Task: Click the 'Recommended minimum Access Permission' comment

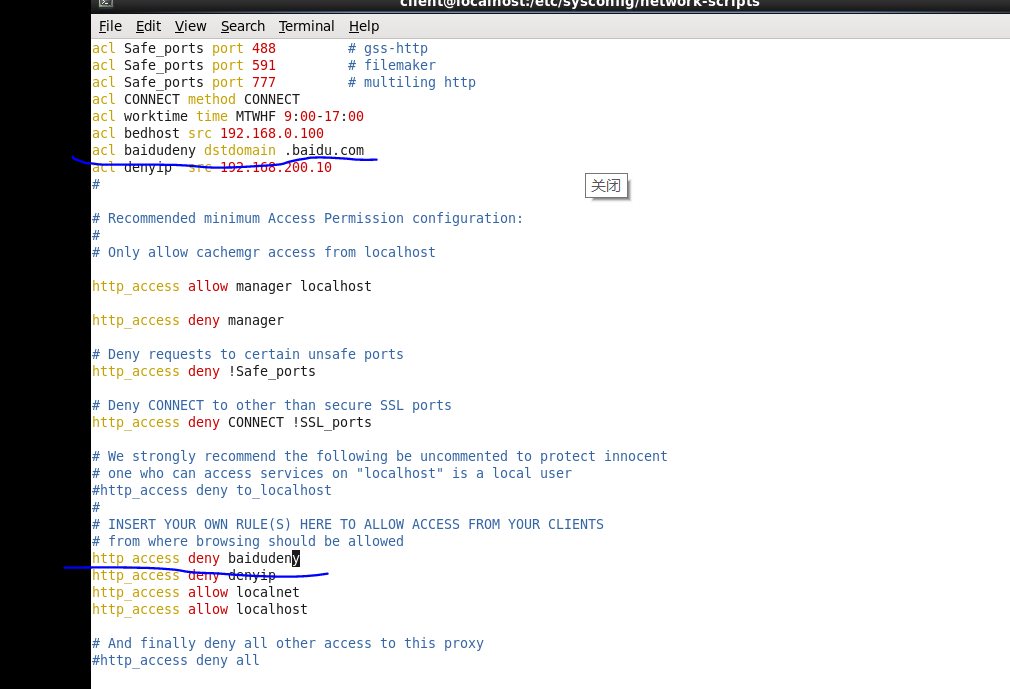Action: (x=308, y=218)
